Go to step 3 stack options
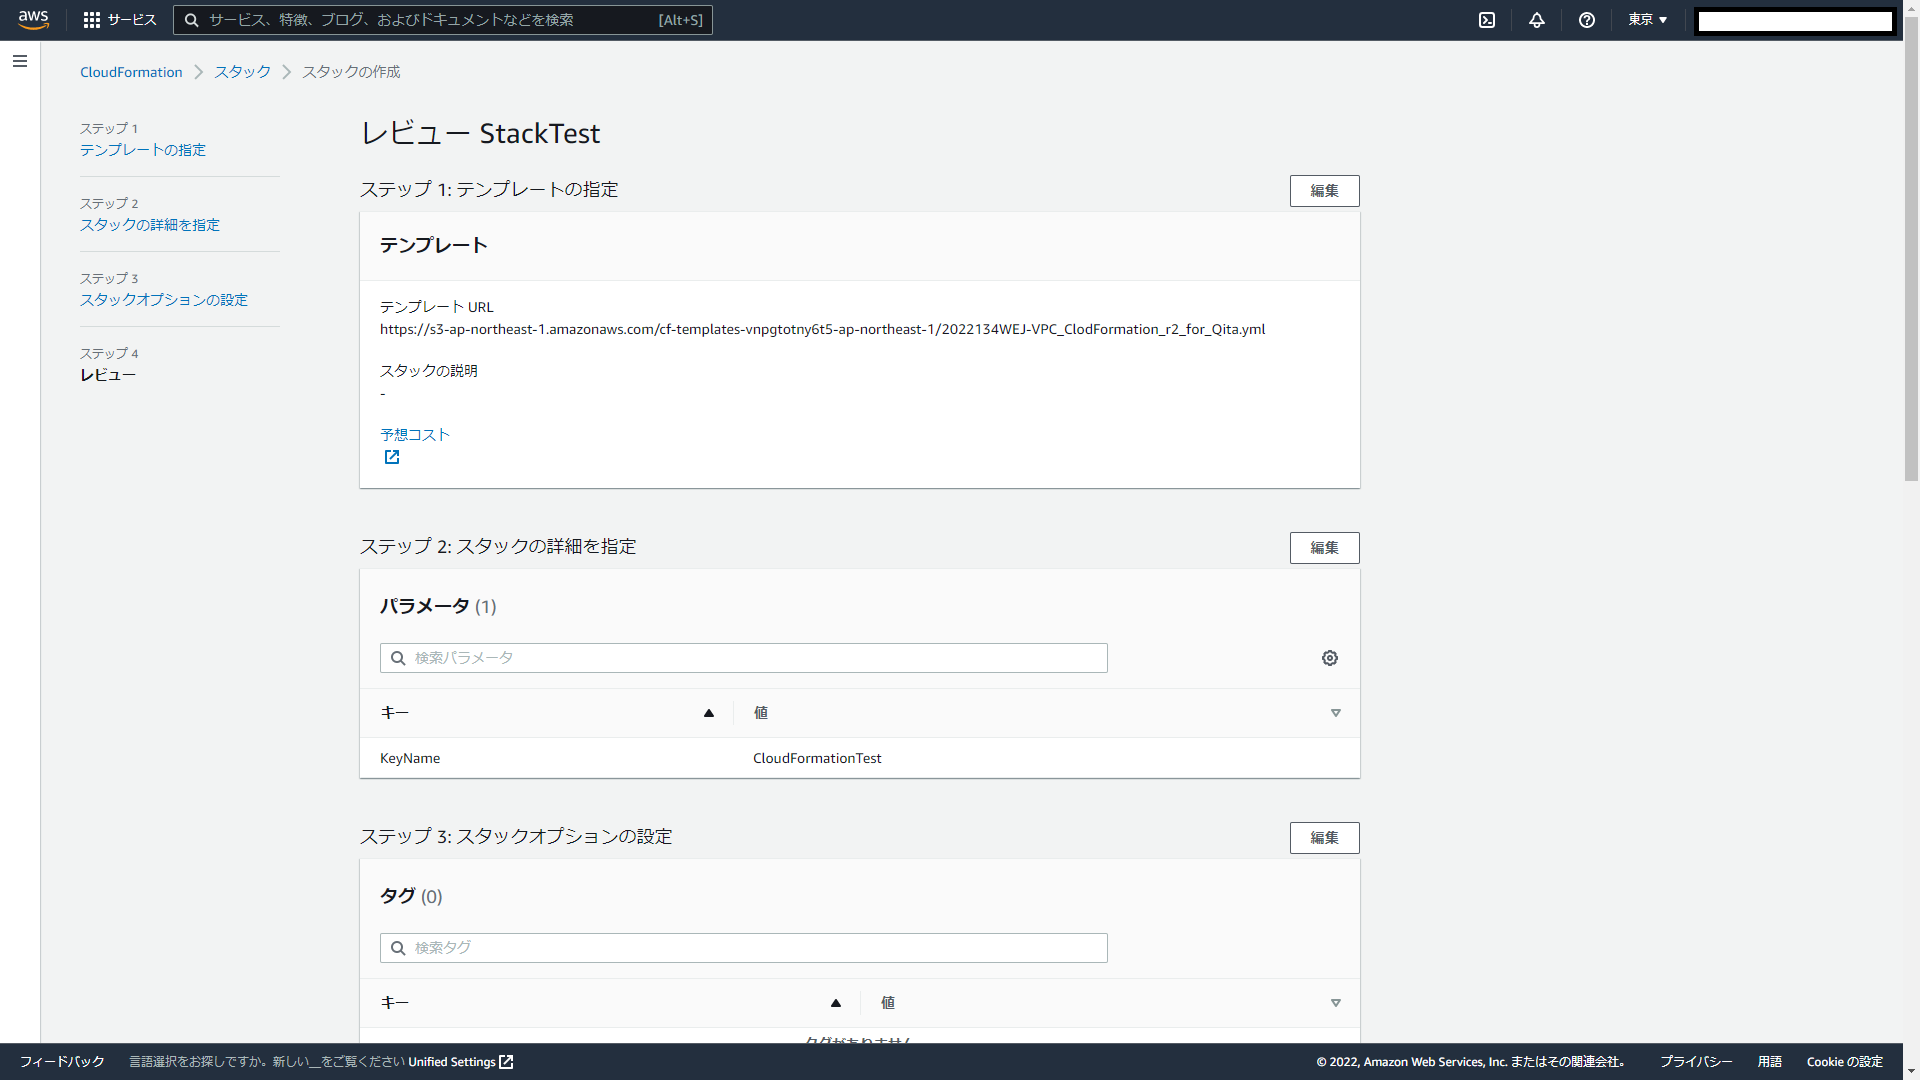Viewport: 1920px width, 1080px height. pyautogui.click(x=164, y=300)
